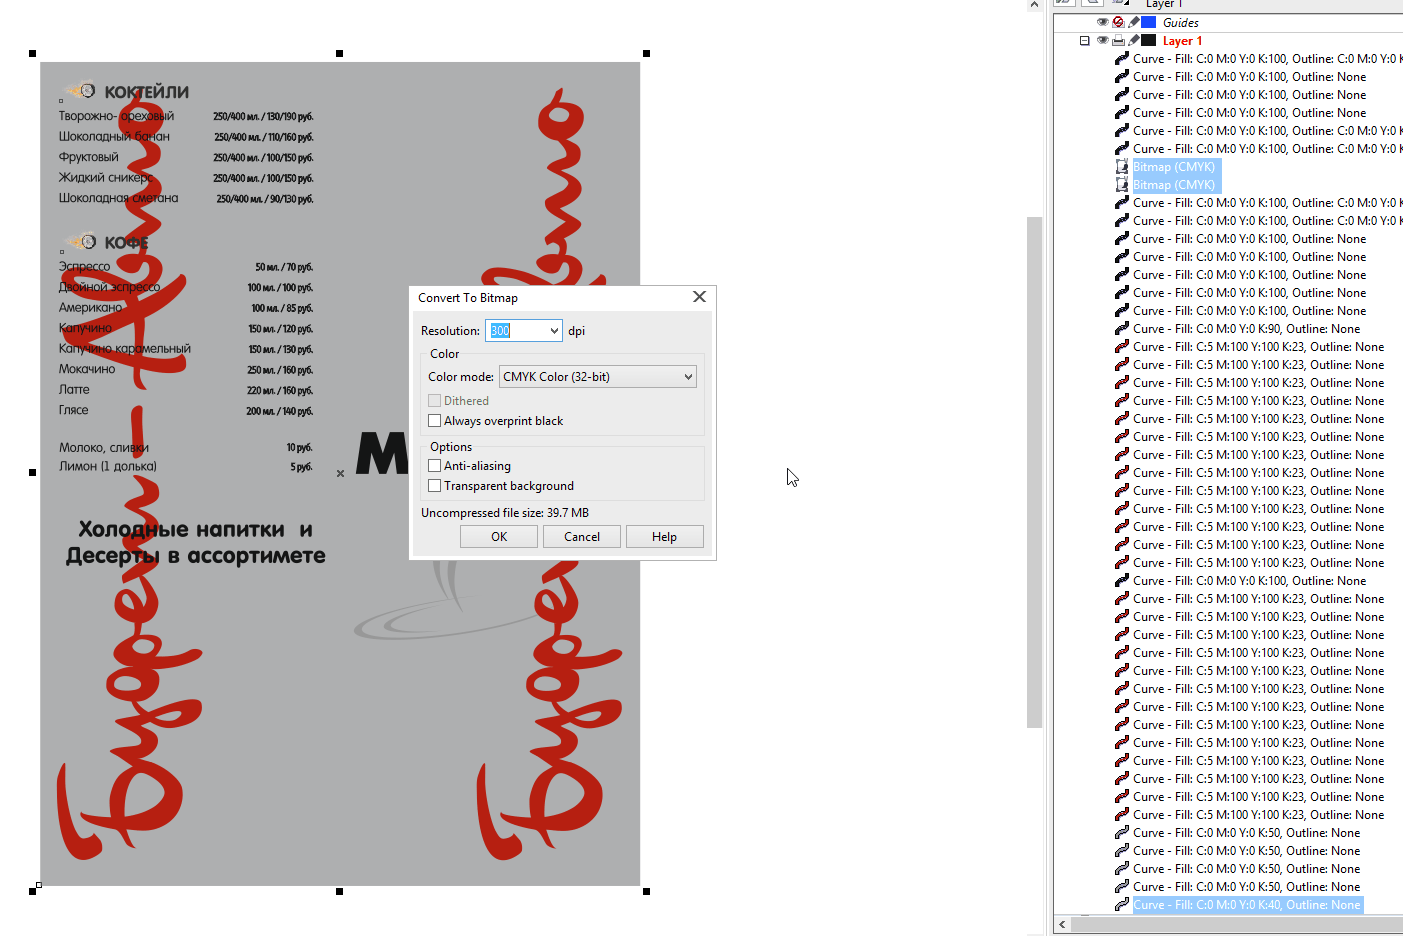The height and width of the screenshot is (936, 1403).
Task: Toggle the editable pencil icon for Layer 1
Action: (x=1133, y=41)
